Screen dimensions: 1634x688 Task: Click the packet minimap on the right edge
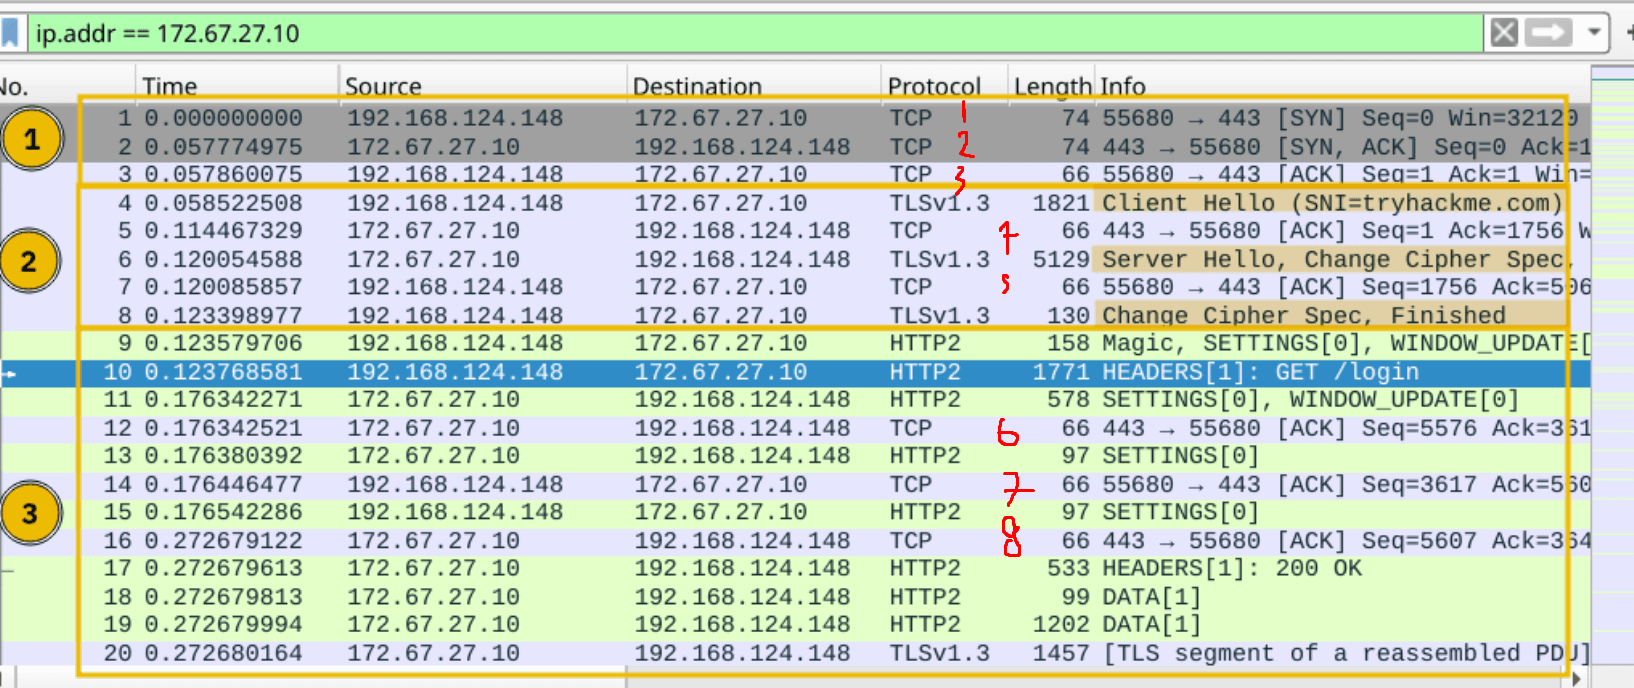pyautogui.click(x=1612, y=300)
